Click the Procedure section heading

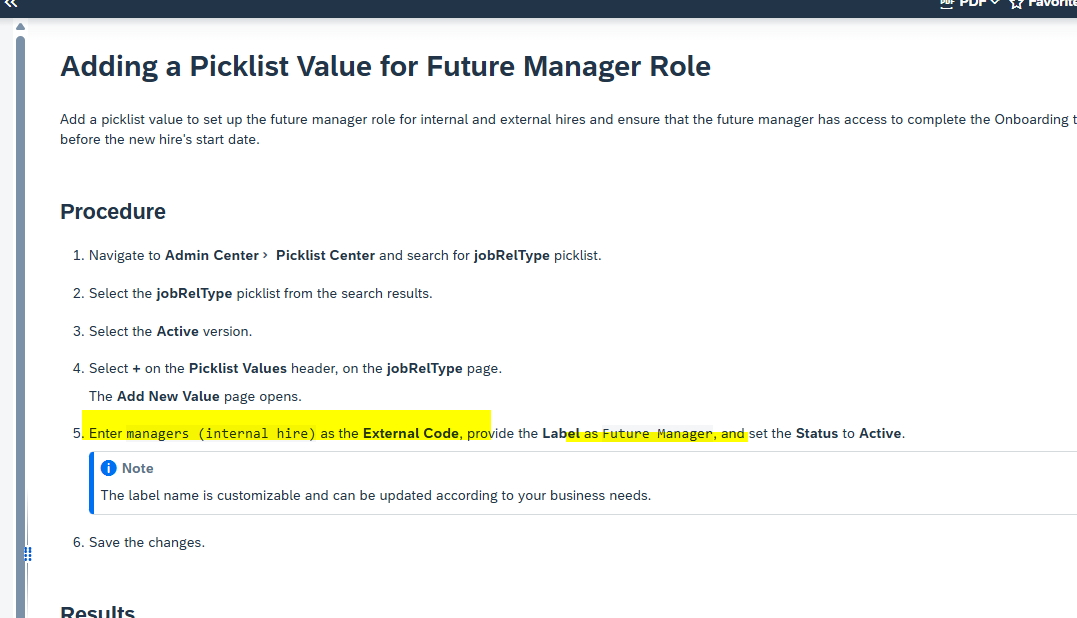[x=113, y=212]
